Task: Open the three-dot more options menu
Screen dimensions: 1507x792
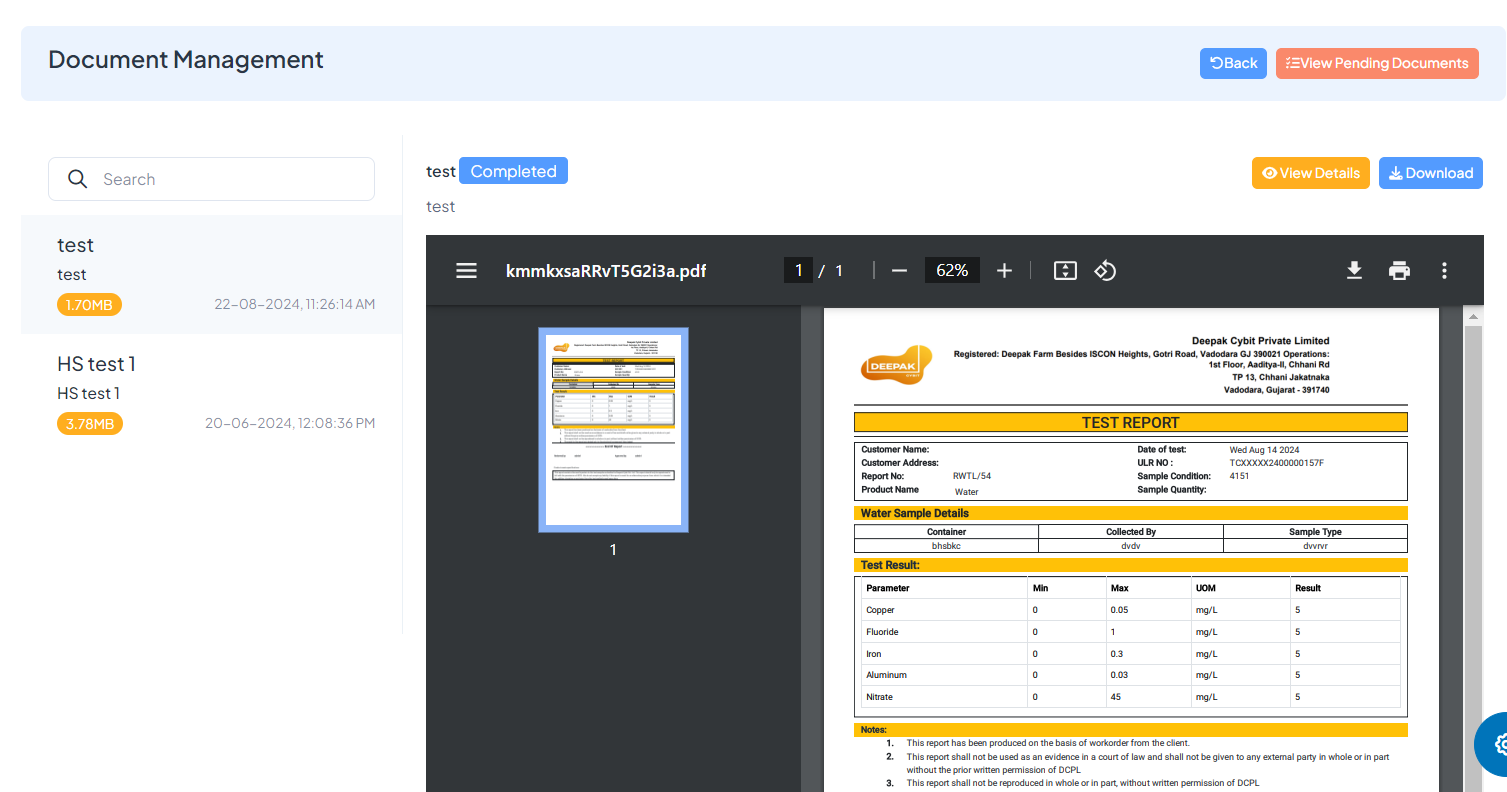Action: click(1444, 270)
